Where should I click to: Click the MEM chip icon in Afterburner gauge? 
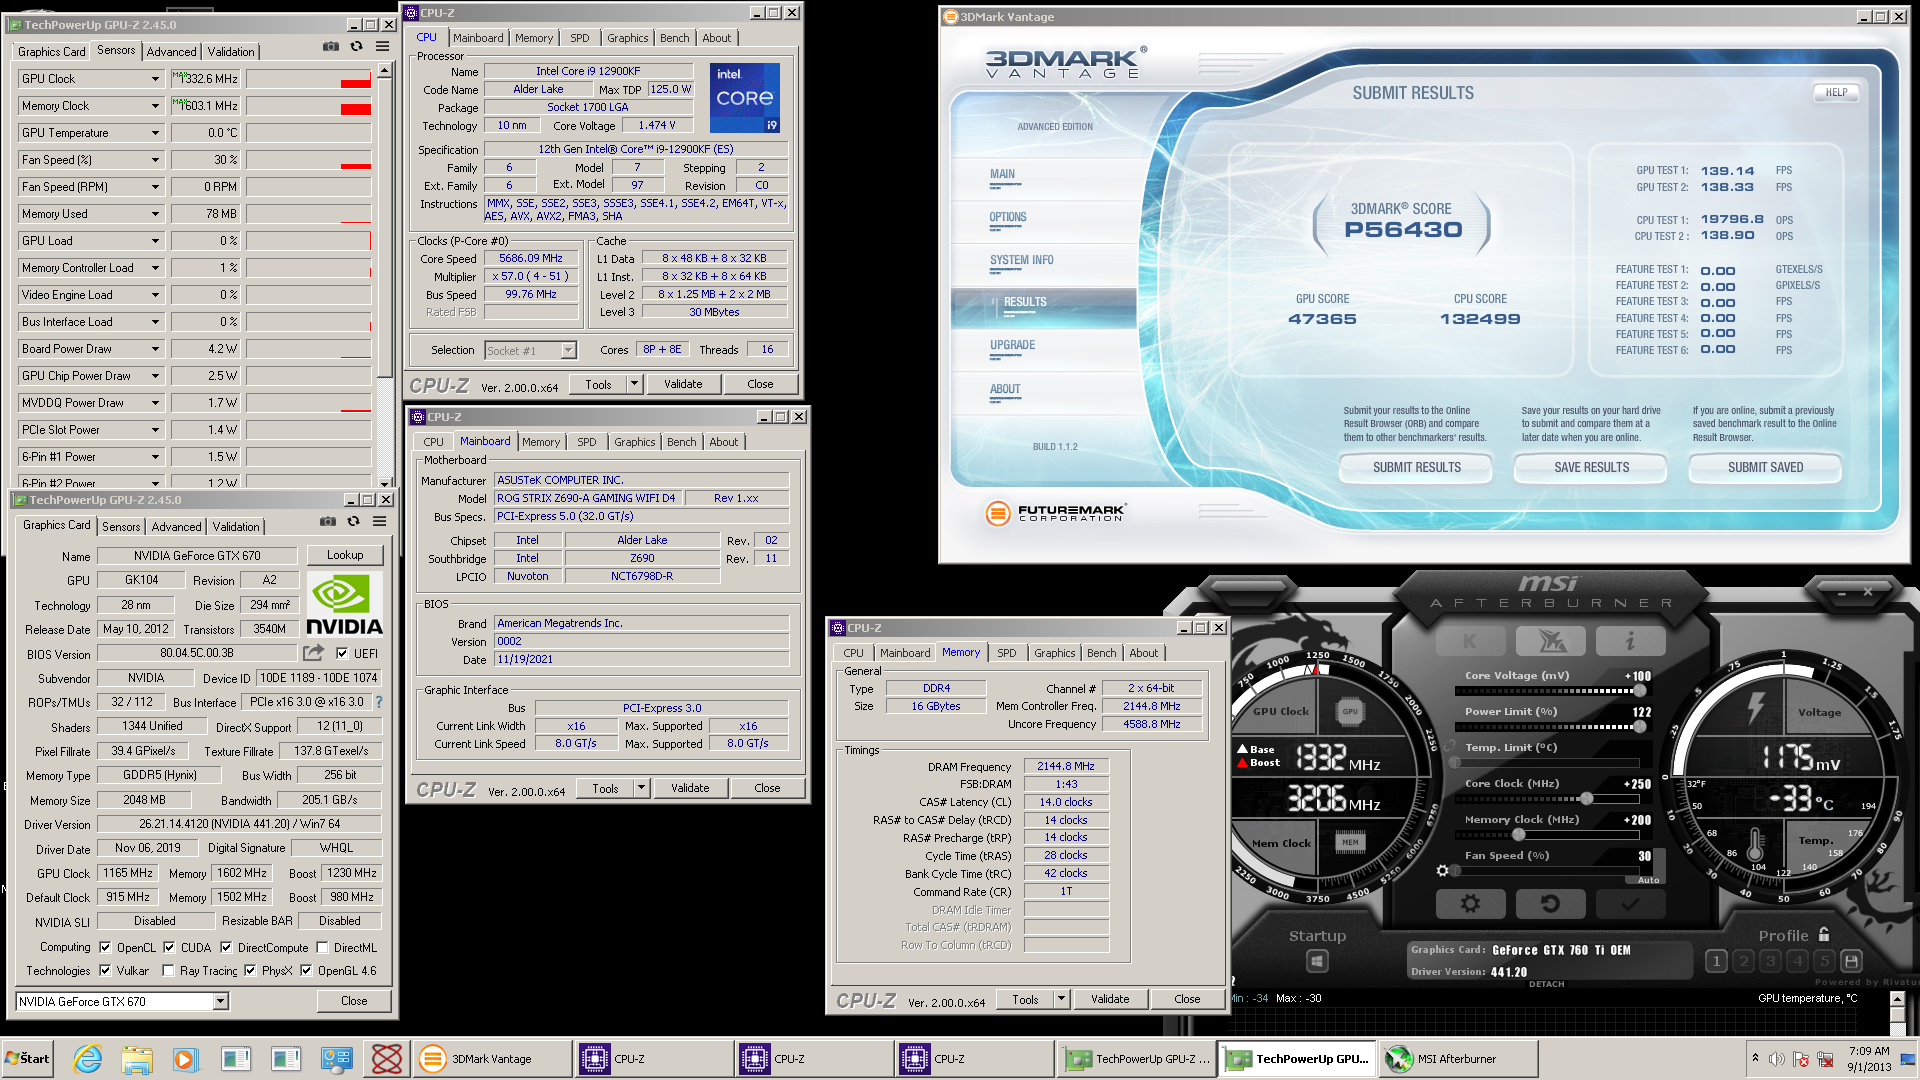1350,842
